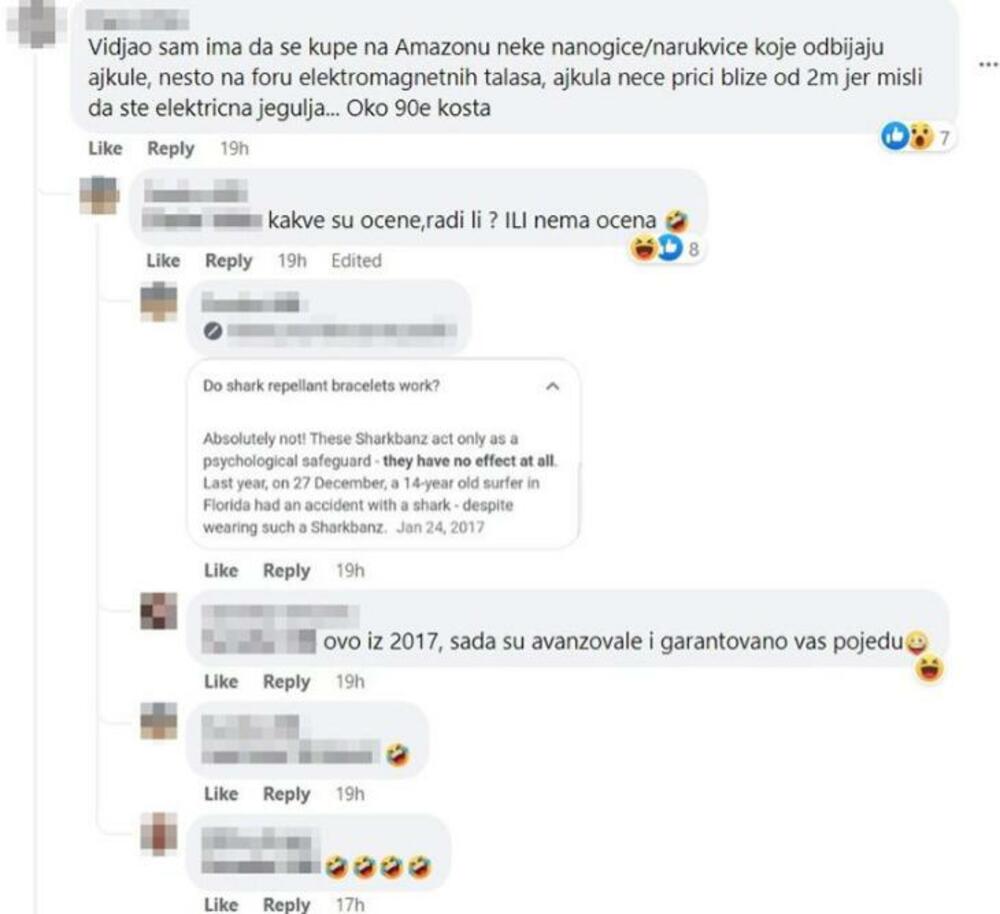Open the 17h timestamp on last reply

pyautogui.click(x=350, y=904)
